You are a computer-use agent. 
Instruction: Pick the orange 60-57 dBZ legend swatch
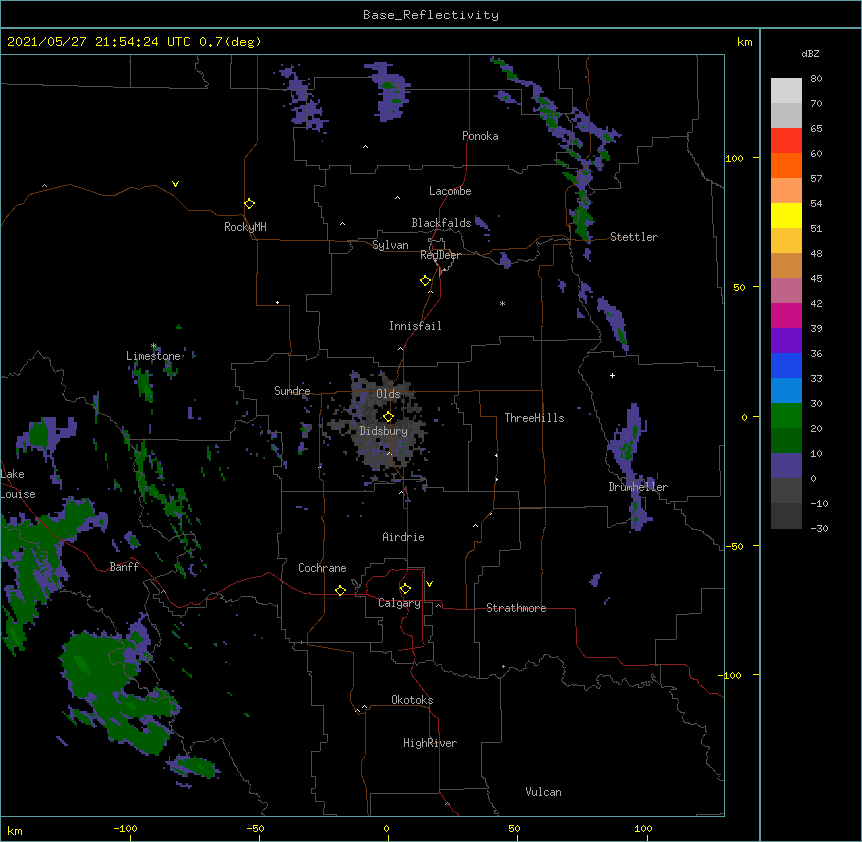[x=786, y=165]
